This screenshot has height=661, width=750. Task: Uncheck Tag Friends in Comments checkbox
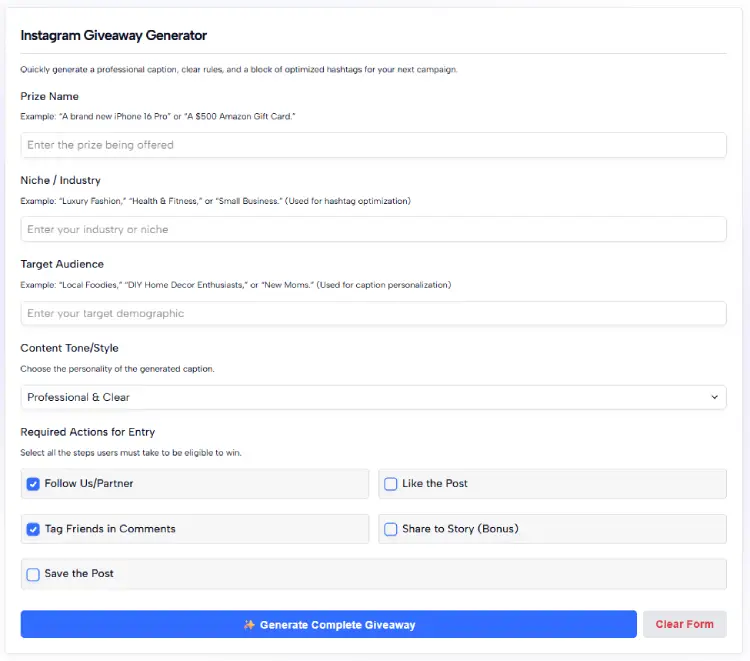[x=33, y=529]
